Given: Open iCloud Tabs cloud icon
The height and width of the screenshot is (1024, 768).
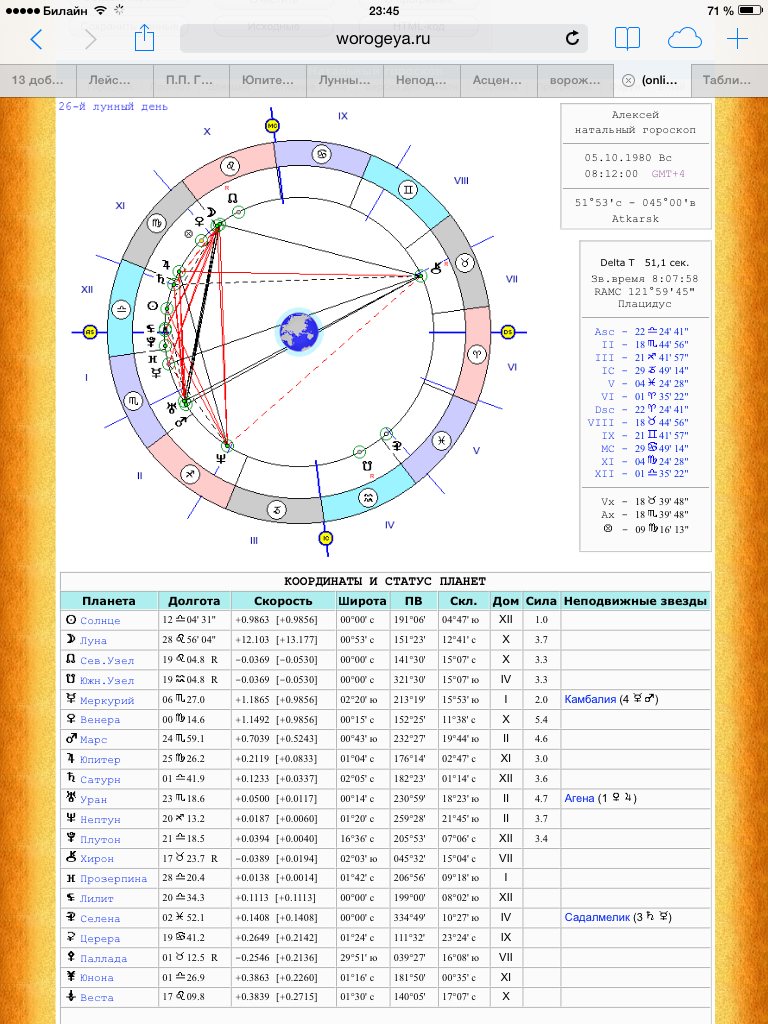Looking at the screenshot, I should (x=684, y=40).
